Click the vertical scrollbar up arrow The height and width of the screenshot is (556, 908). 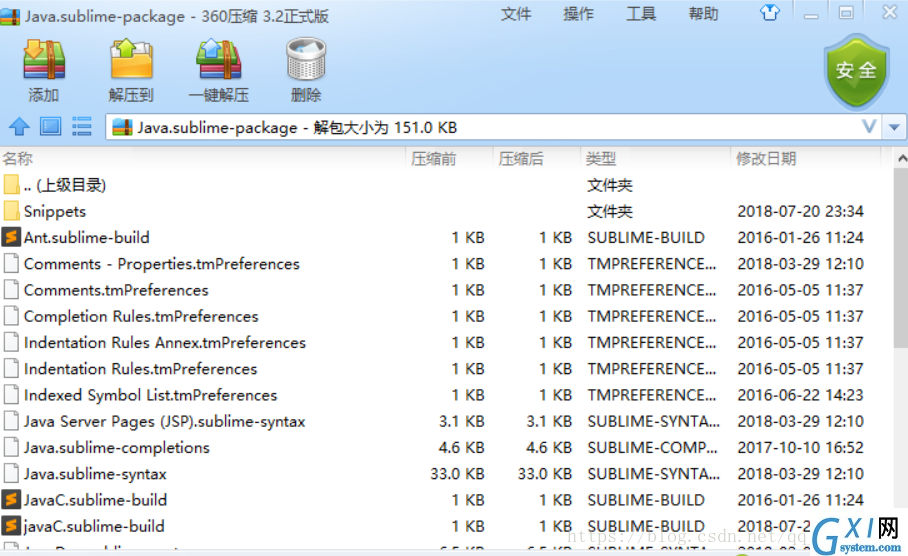point(901,158)
